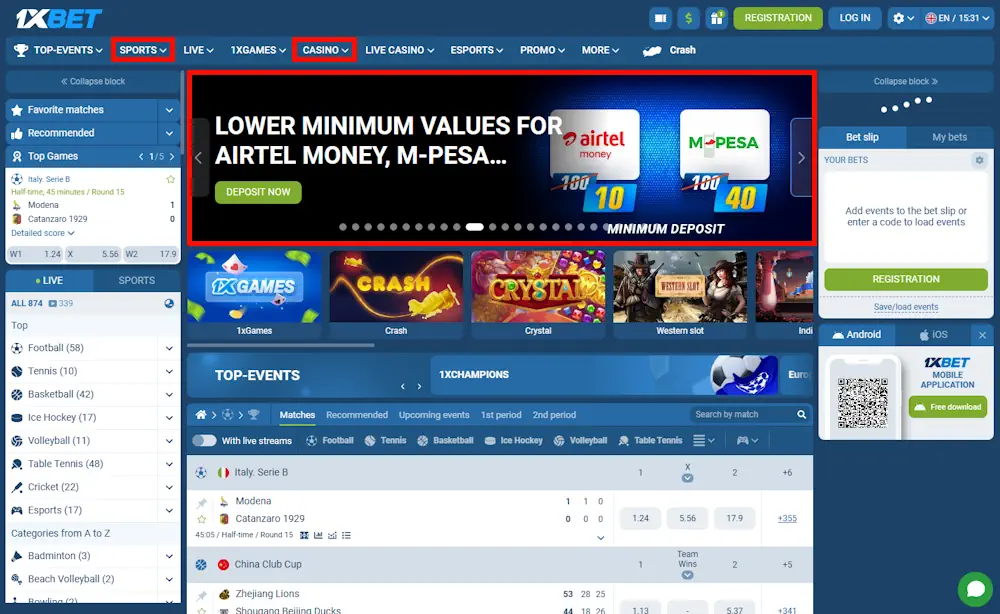Switch to the My bets tab
This screenshot has width=1000, height=614.
click(x=951, y=137)
